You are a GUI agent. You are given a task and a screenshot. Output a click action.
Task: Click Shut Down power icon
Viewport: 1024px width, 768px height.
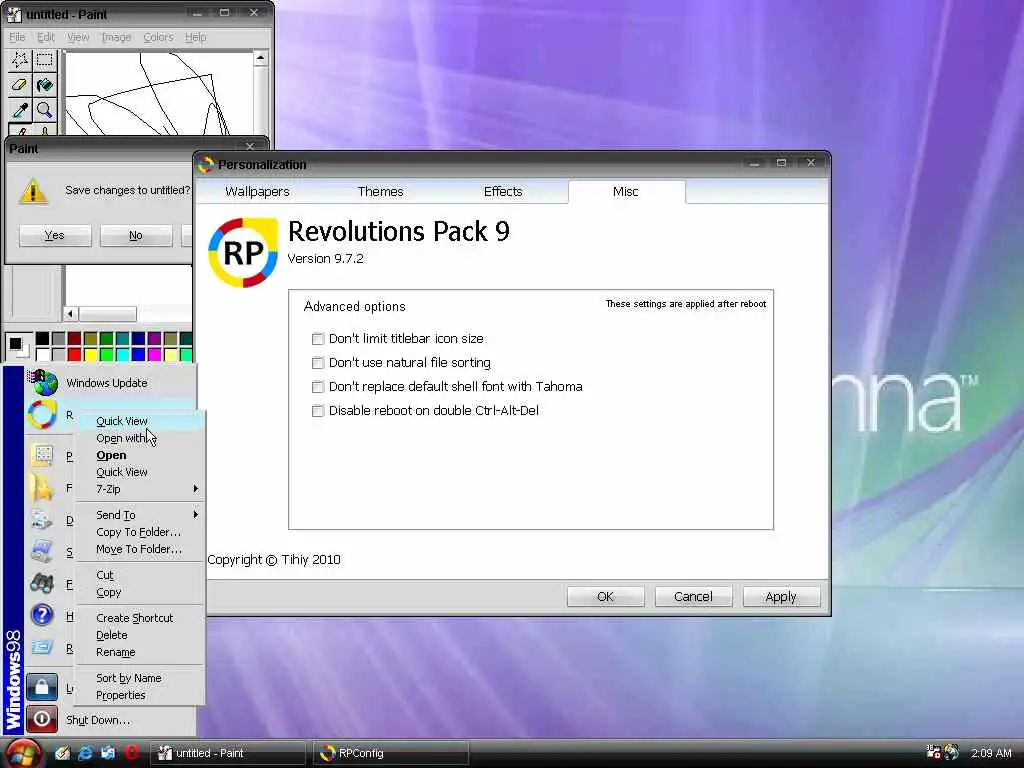coord(42,720)
